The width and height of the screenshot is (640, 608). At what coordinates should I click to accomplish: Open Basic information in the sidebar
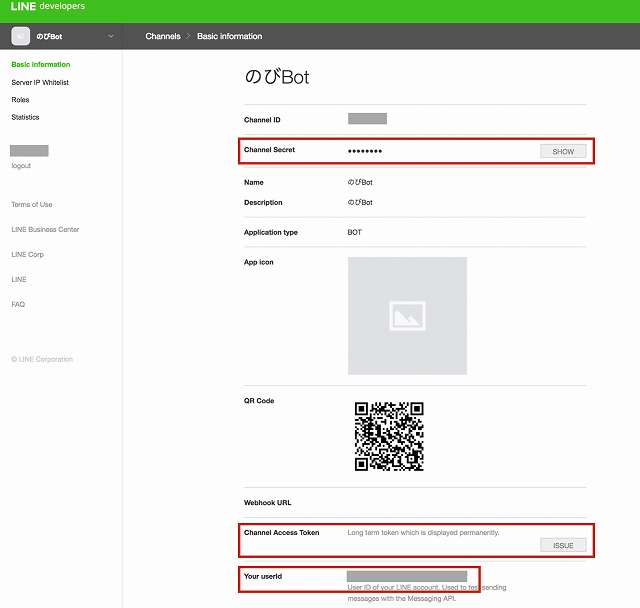(x=41, y=64)
